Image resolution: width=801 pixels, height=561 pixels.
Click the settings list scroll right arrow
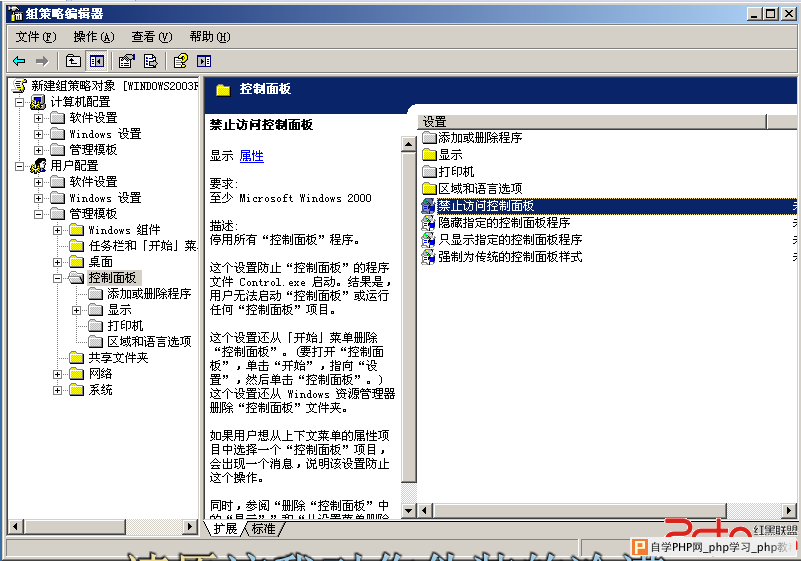click(x=789, y=510)
